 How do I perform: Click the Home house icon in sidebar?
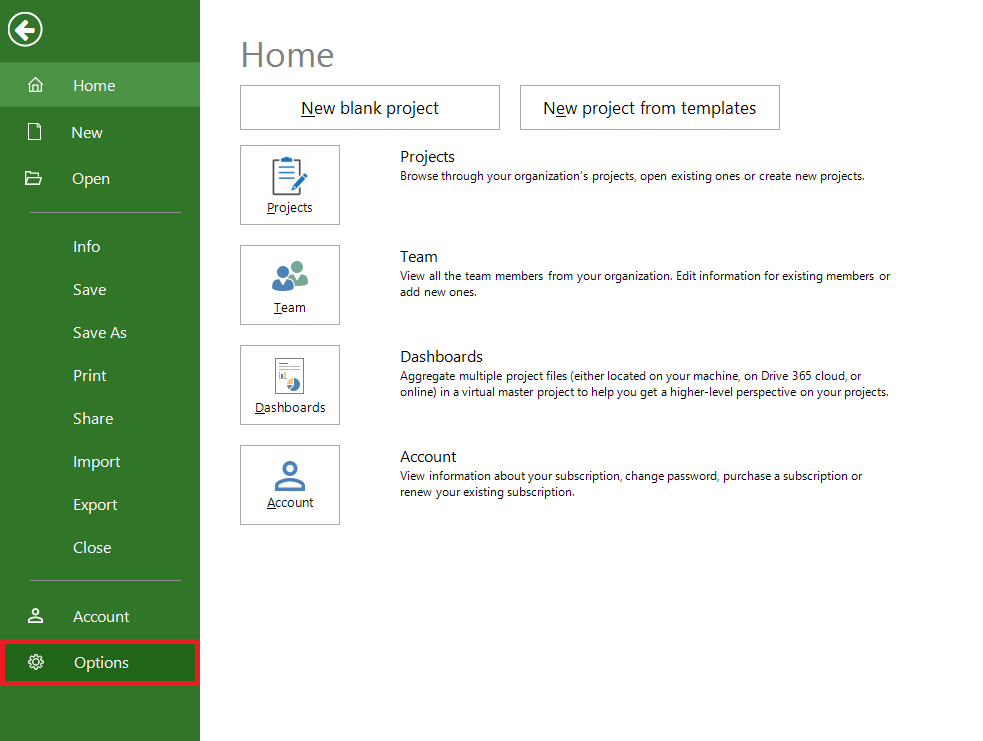(36, 85)
